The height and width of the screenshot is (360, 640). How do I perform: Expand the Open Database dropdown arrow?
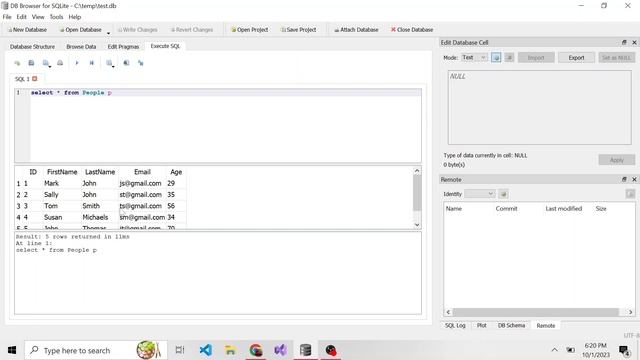click(x=108, y=32)
